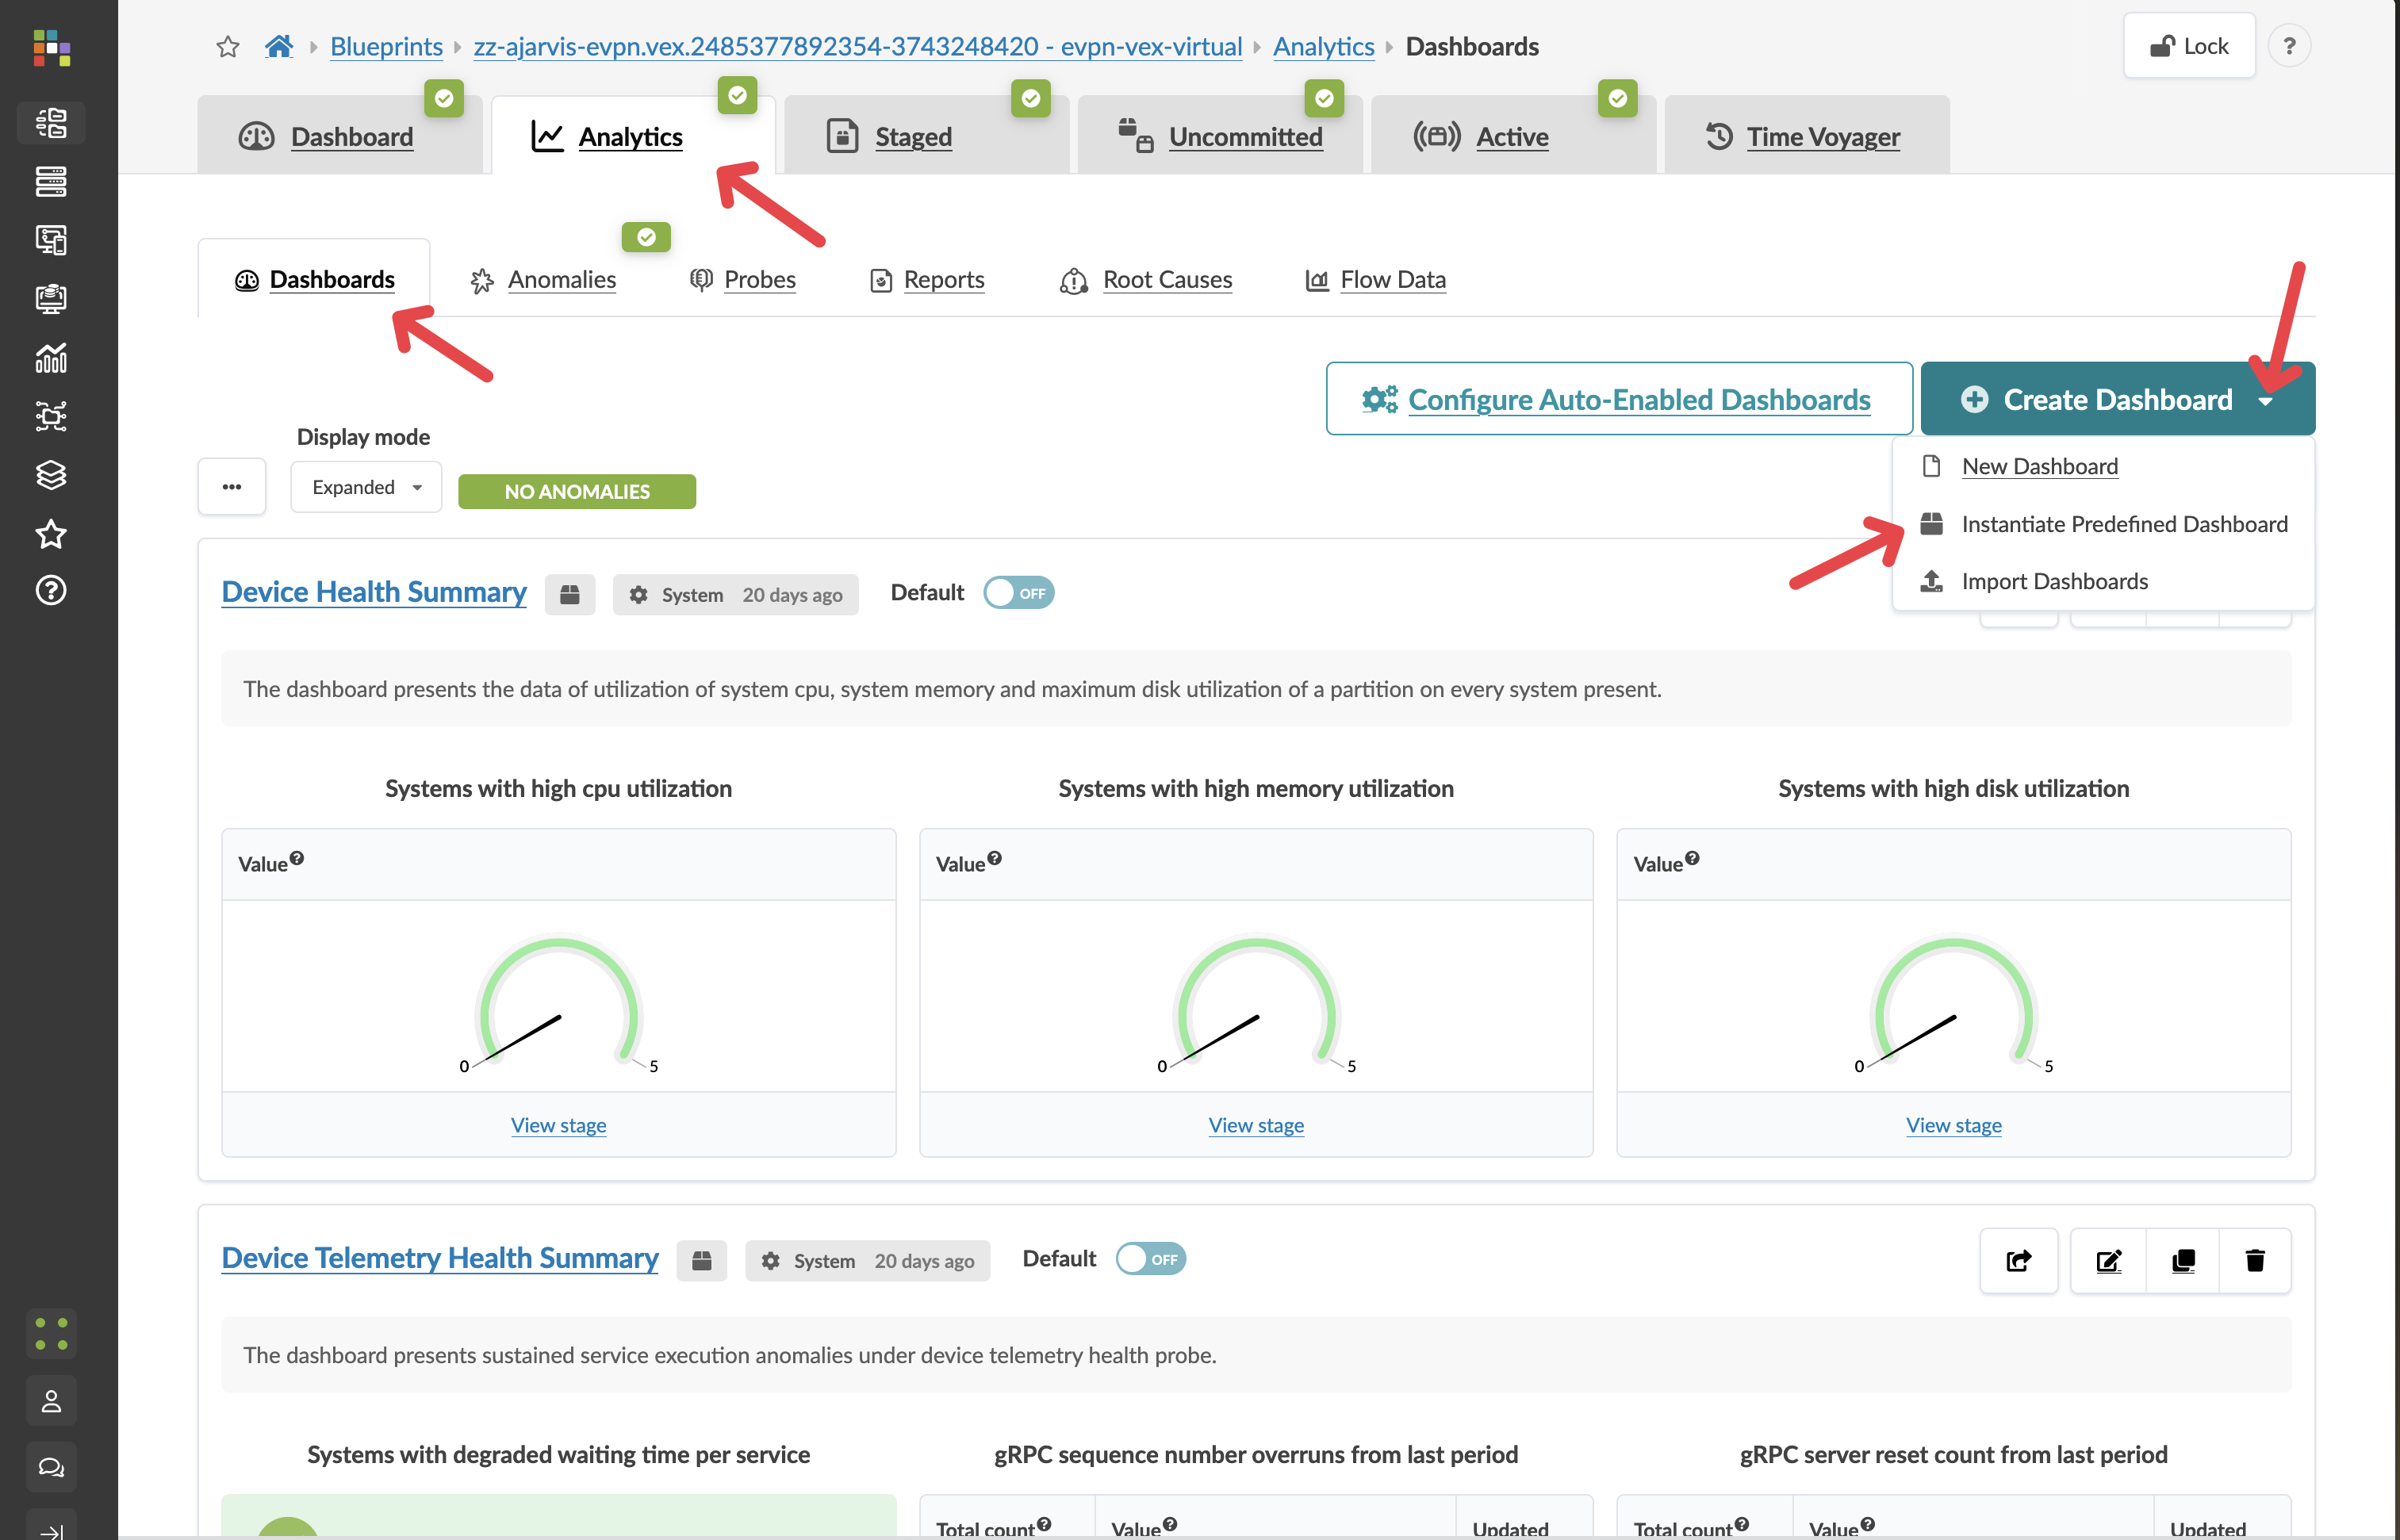Viewport: 2400px width, 1540px height.
Task: Delete the Device Telemetry Health Summary dashboard
Action: (x=2256, y=1261)
